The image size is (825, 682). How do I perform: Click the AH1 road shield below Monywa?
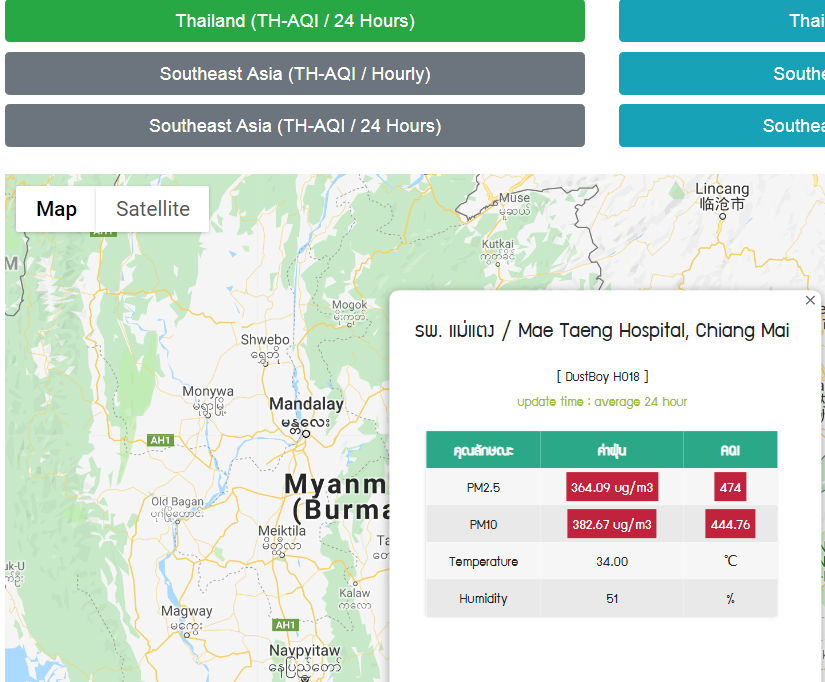pyautogui.click(x=160, y=440)
